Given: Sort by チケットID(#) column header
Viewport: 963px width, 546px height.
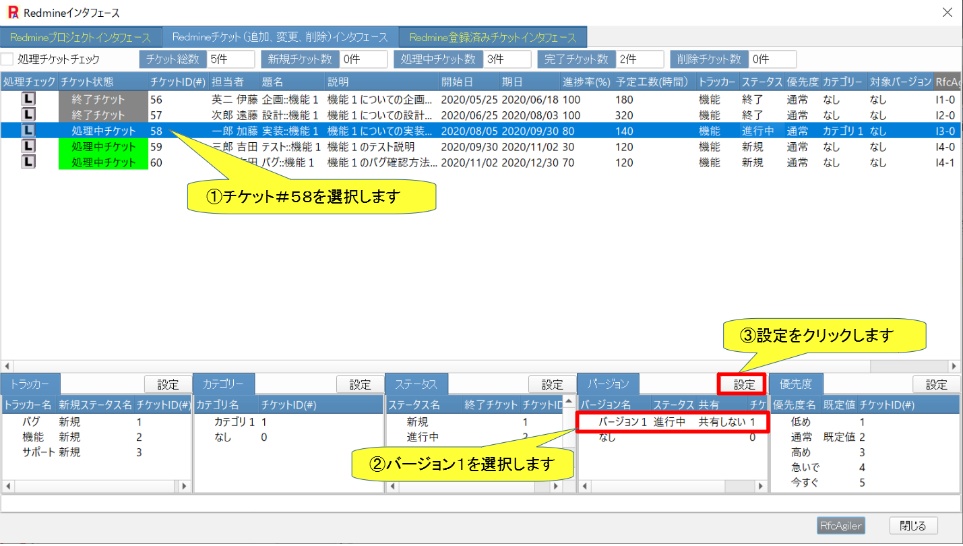Looking at the screenshot, I should (178, 82).
